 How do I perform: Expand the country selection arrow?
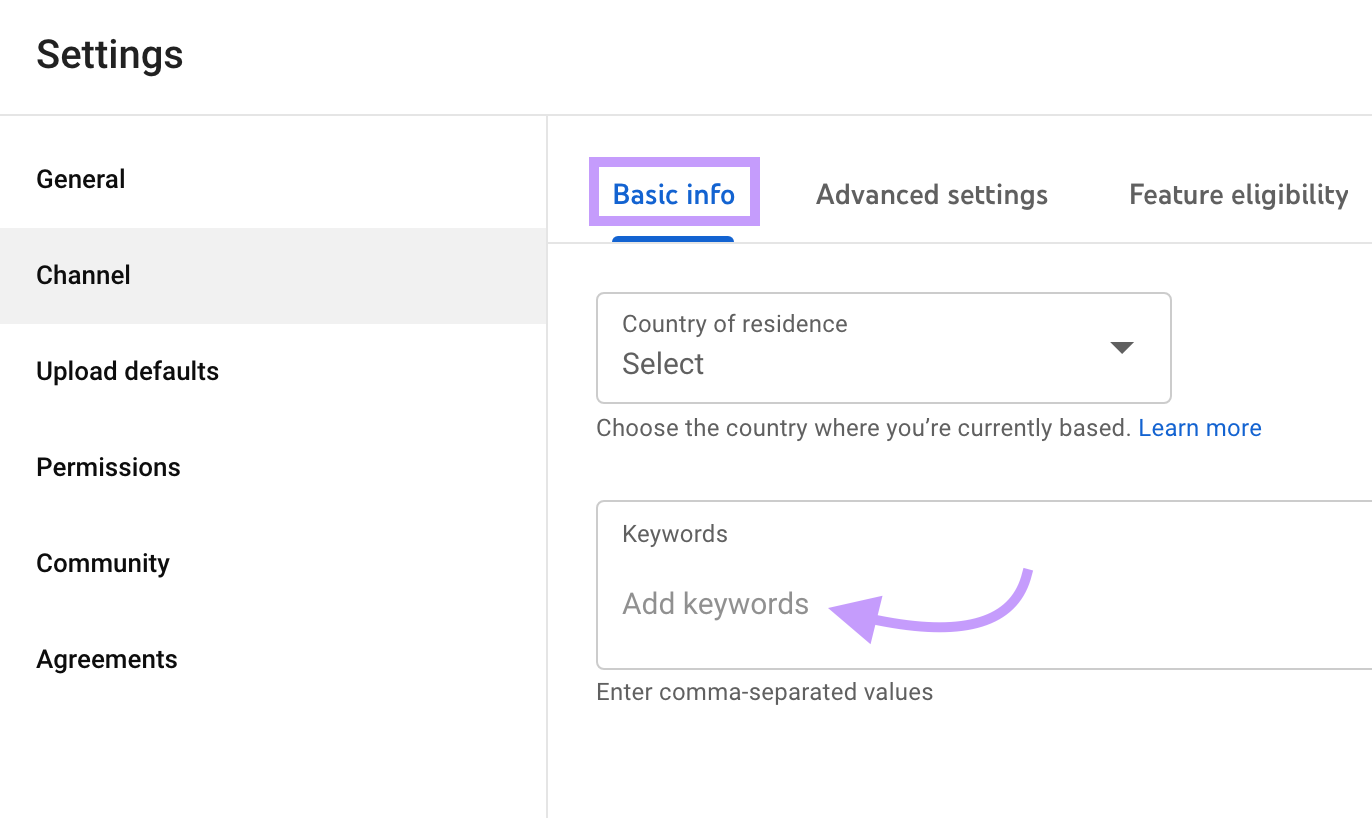tap(1122, 348)
